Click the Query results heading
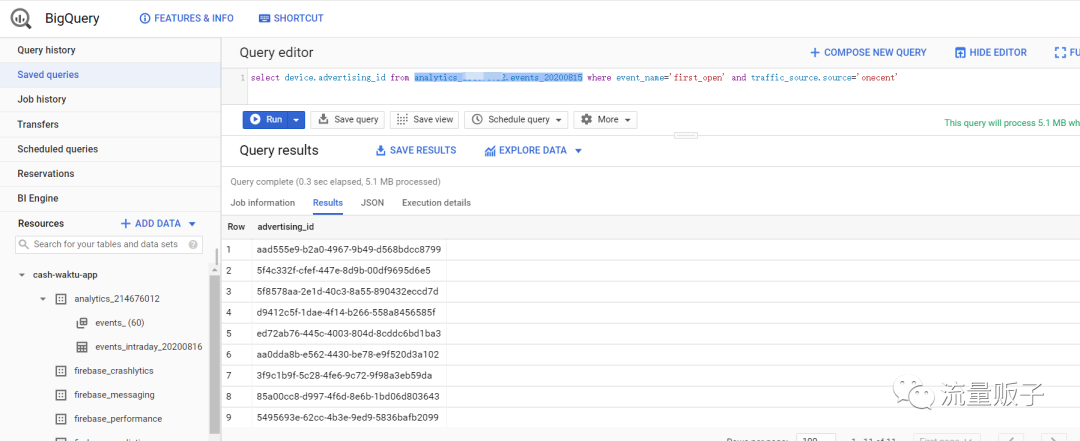This screenshot has width=1080, height=441. [x=279, y=150]
